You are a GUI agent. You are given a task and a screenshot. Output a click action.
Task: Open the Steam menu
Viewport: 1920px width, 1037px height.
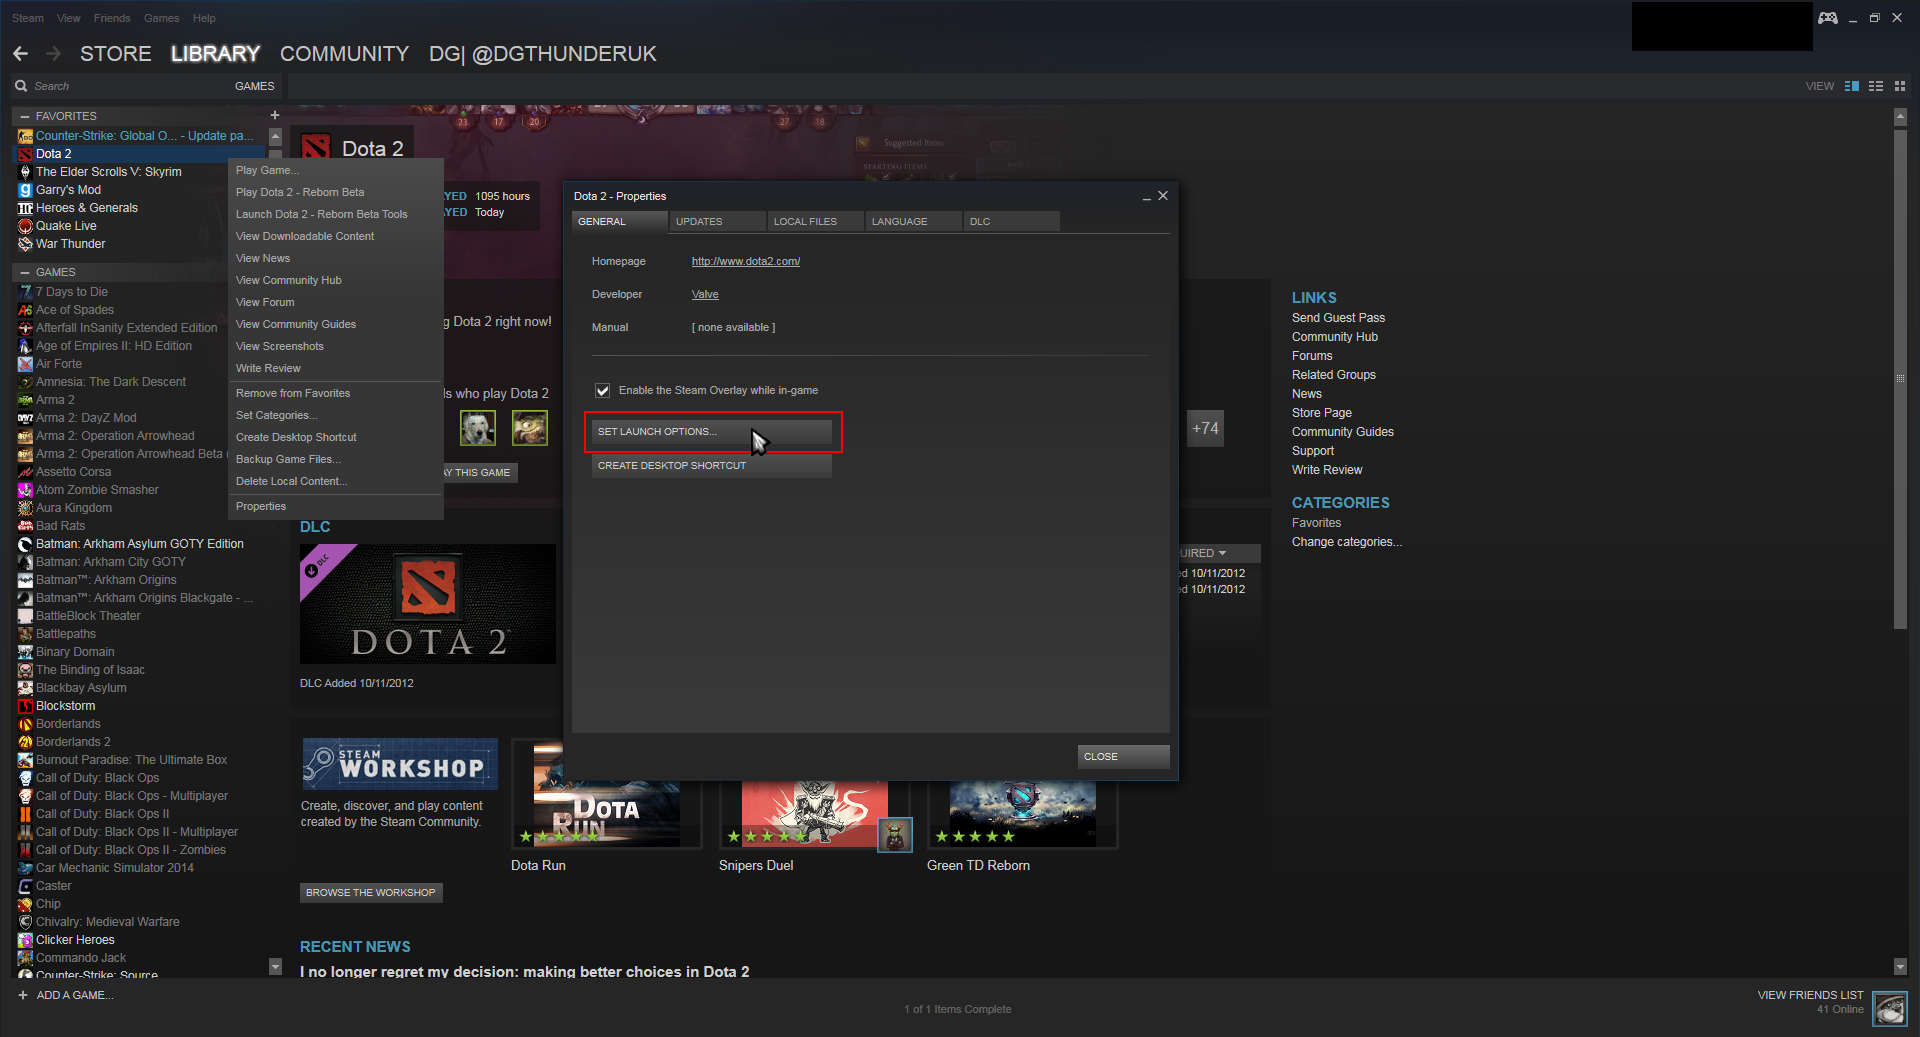pos(28,18)
